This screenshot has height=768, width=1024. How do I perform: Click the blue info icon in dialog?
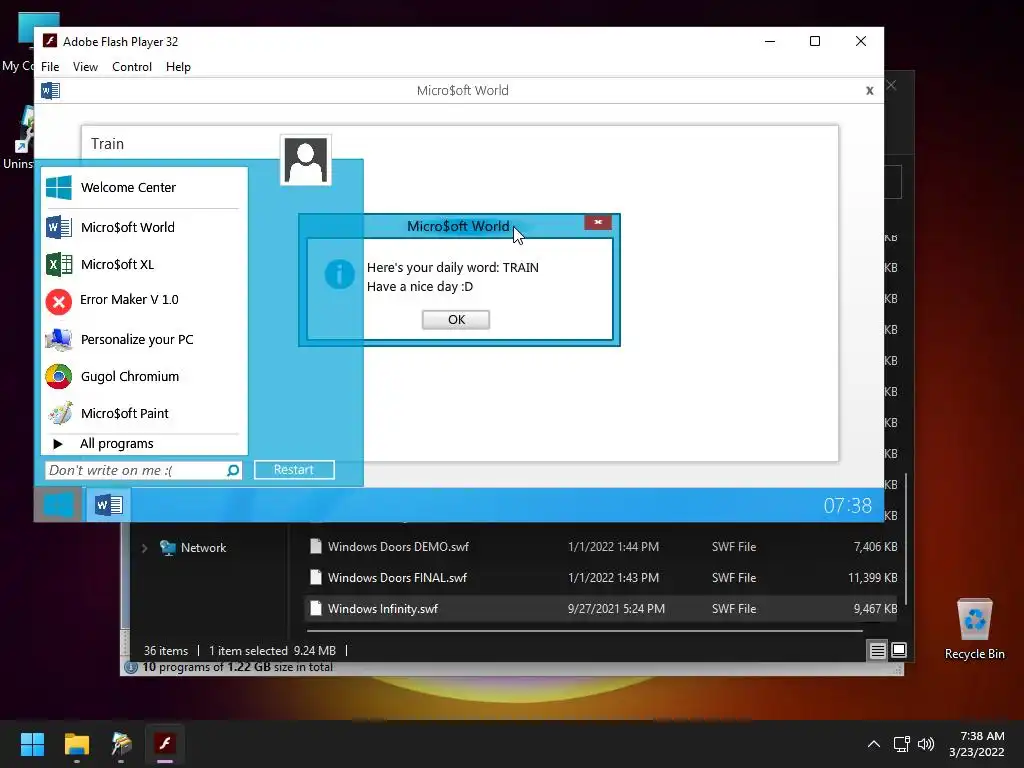pos(340,274)
